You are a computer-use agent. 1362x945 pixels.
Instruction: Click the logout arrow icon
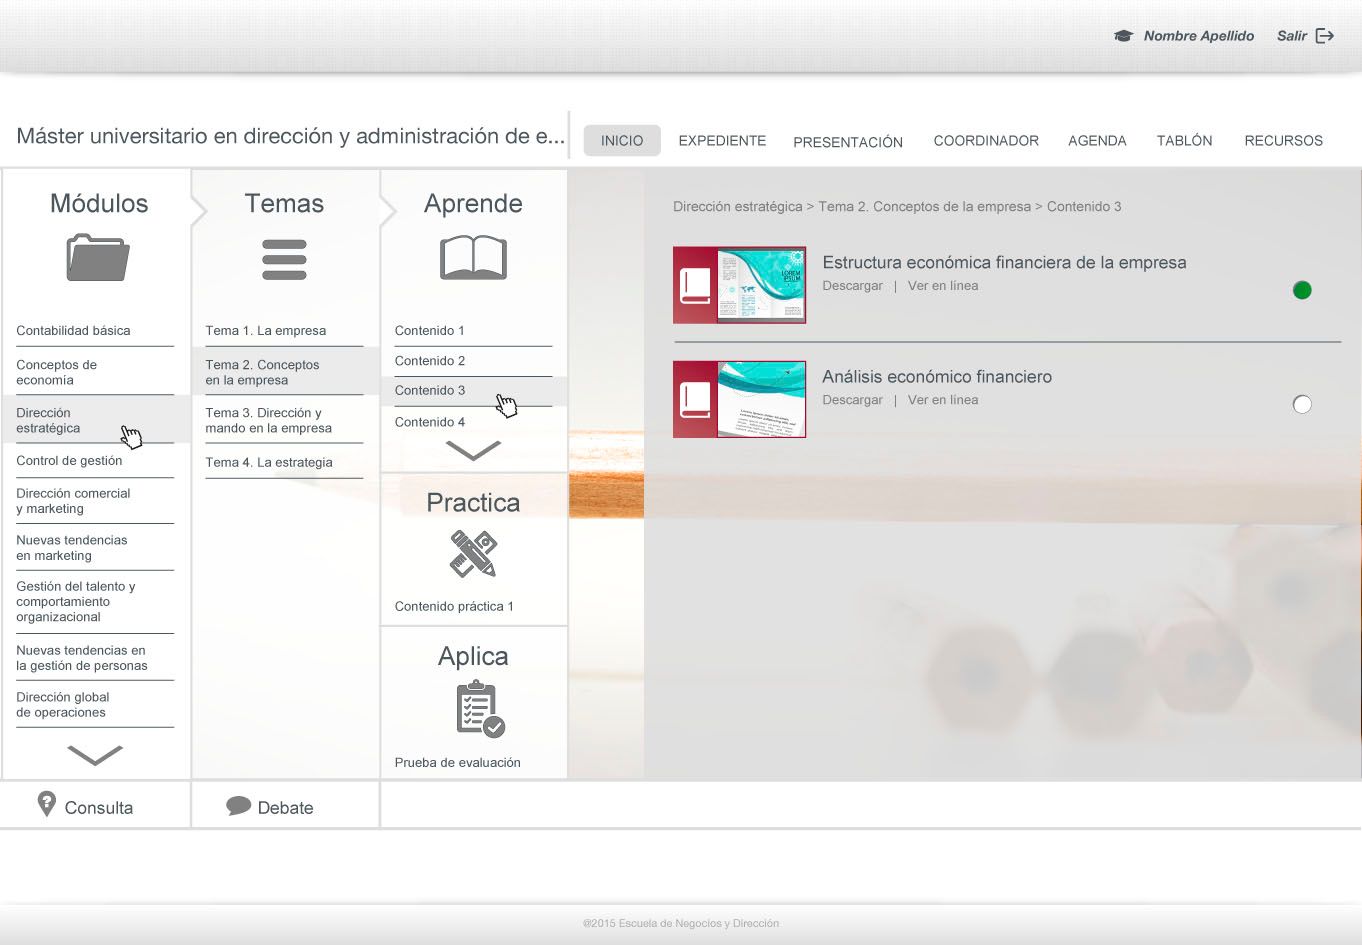coord(1325,36)
